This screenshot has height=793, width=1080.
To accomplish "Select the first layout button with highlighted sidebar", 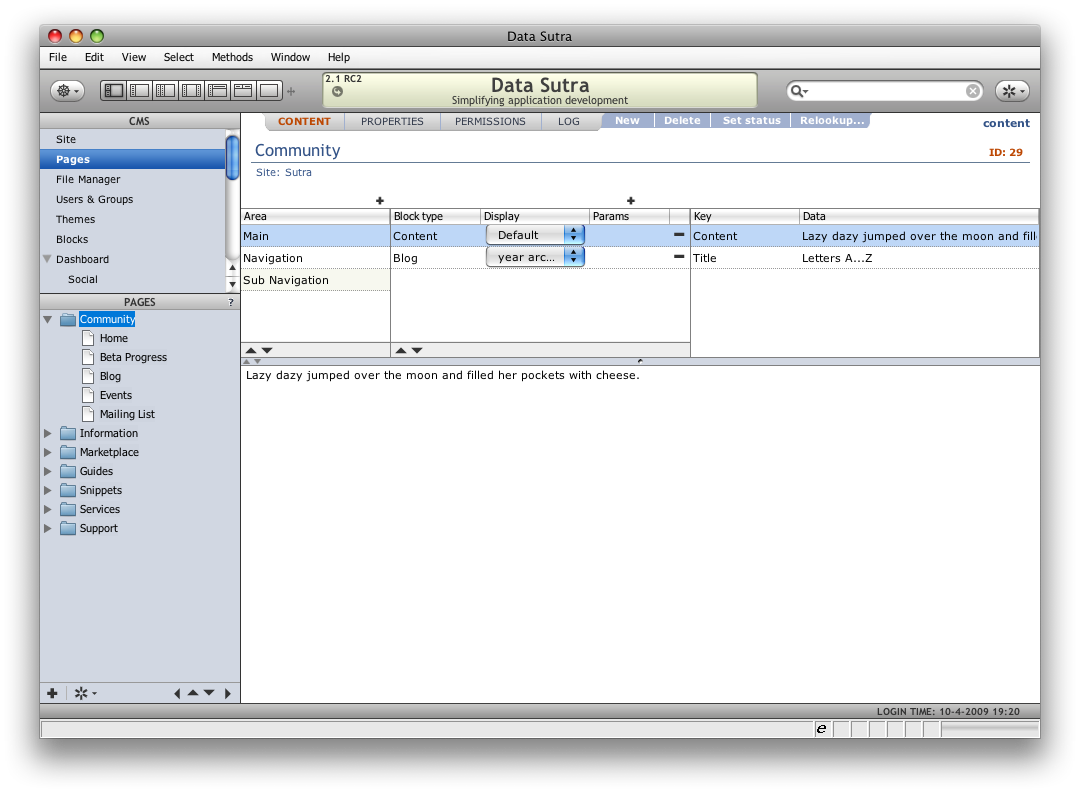I will coord(114,90).
